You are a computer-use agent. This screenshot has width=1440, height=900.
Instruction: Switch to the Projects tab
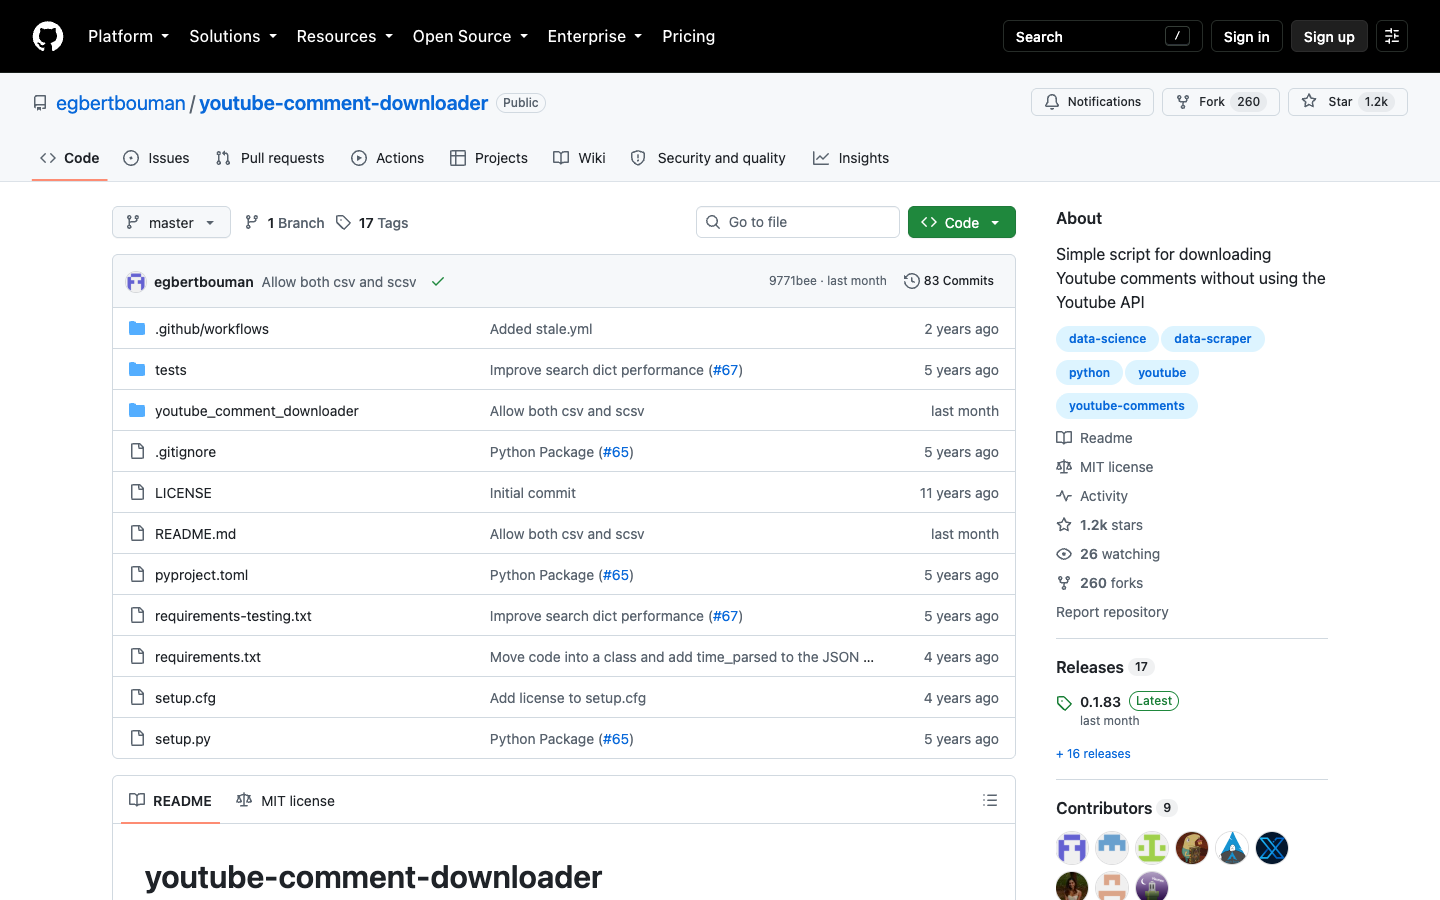(489, 158)
